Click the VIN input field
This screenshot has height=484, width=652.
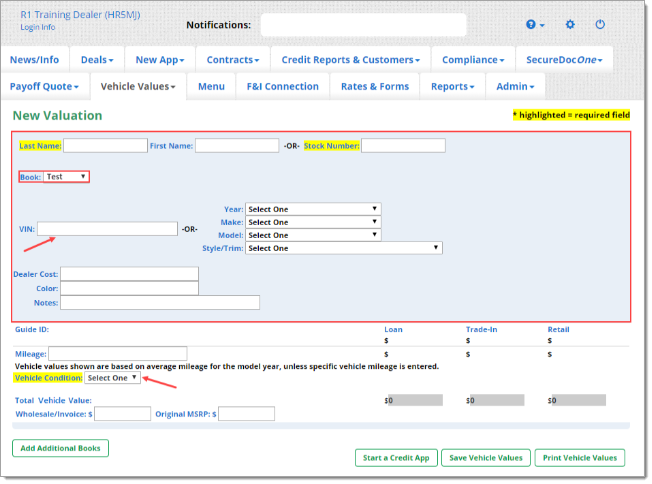tap(107, 229)
